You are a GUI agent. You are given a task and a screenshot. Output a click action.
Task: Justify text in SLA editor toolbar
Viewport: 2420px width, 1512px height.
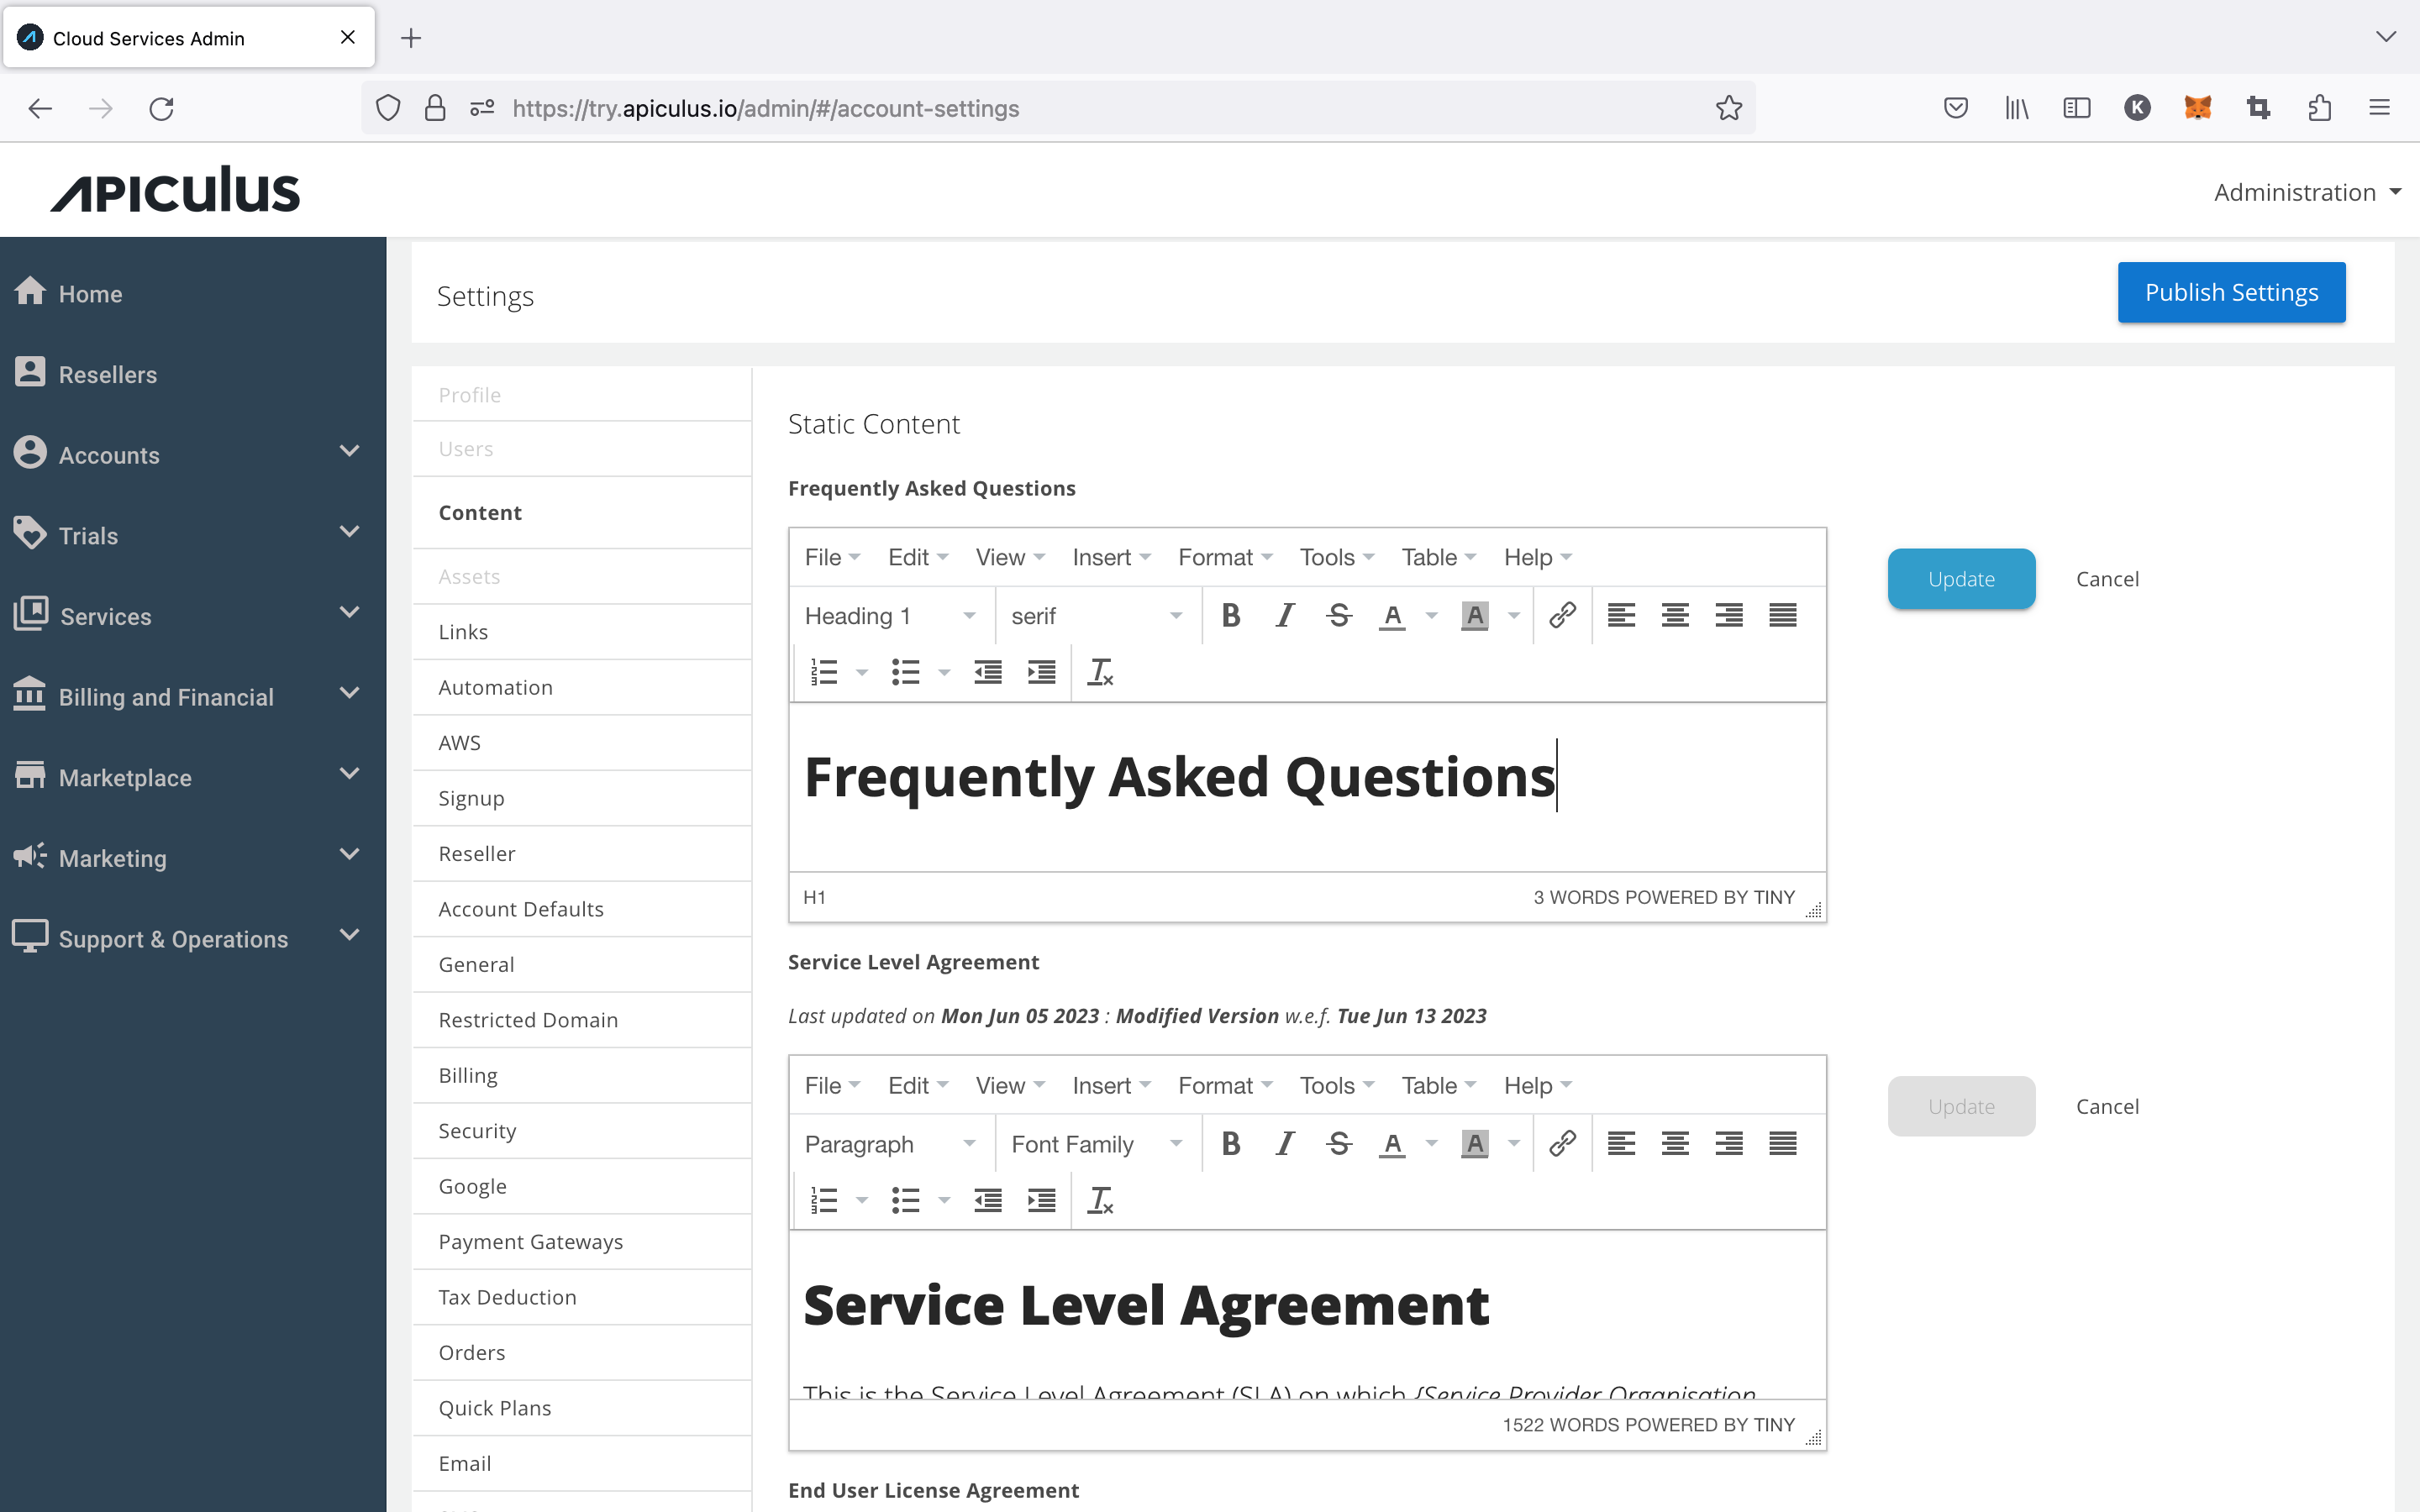(1782, 1144)
